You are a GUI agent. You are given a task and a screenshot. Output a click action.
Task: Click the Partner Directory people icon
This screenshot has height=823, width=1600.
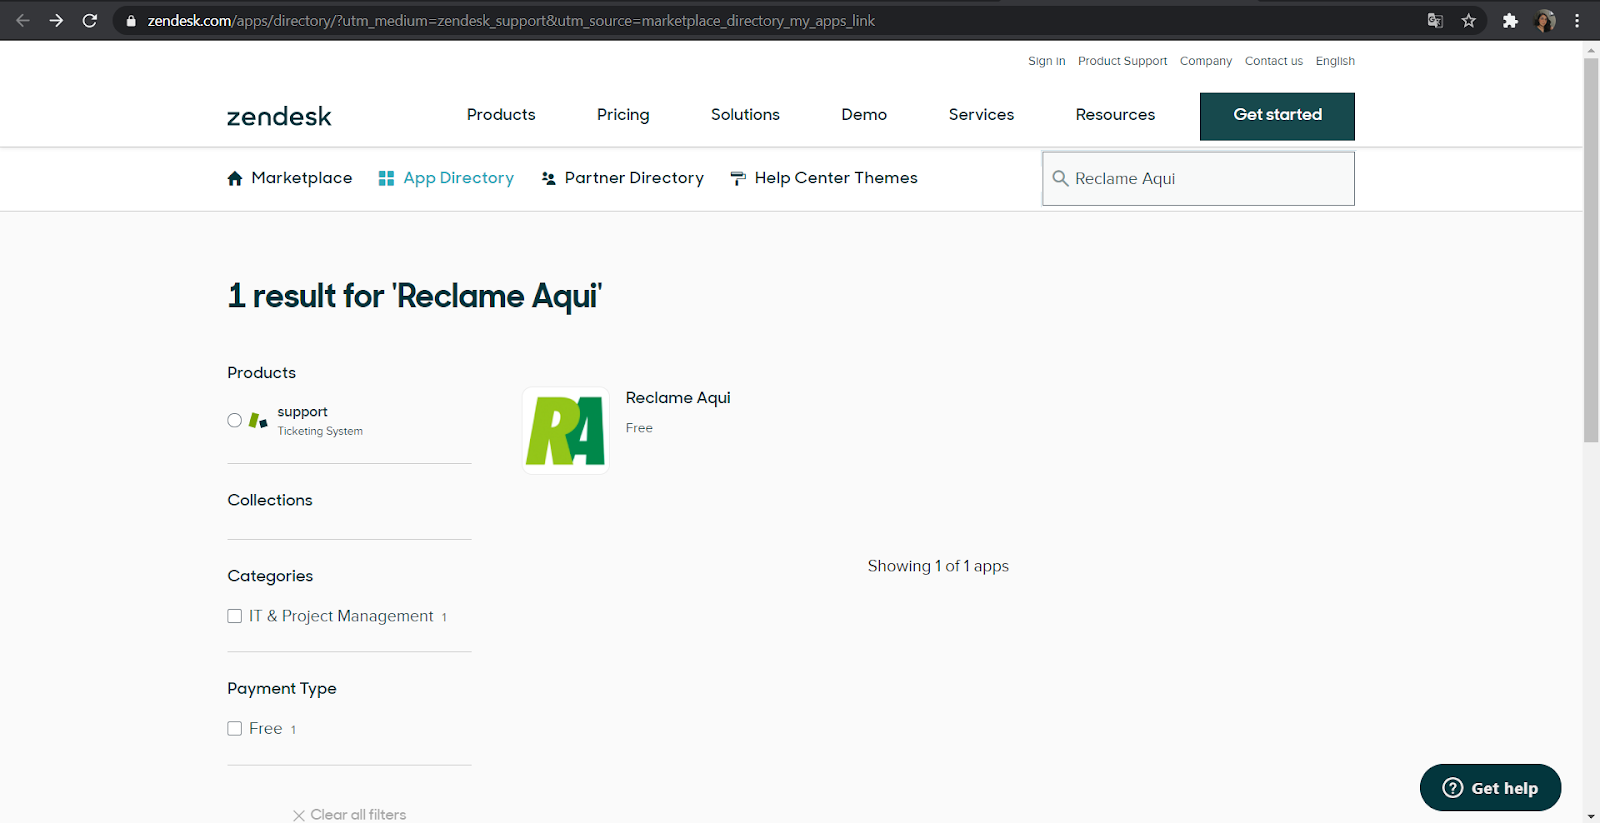click(x=548, y=178)
